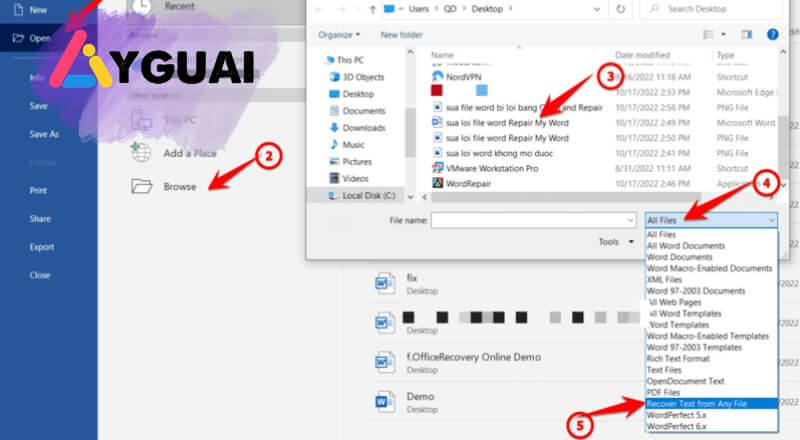Click the VMware Workstation Pro icon
800x440 pixels.
click(x=437, y=168)
